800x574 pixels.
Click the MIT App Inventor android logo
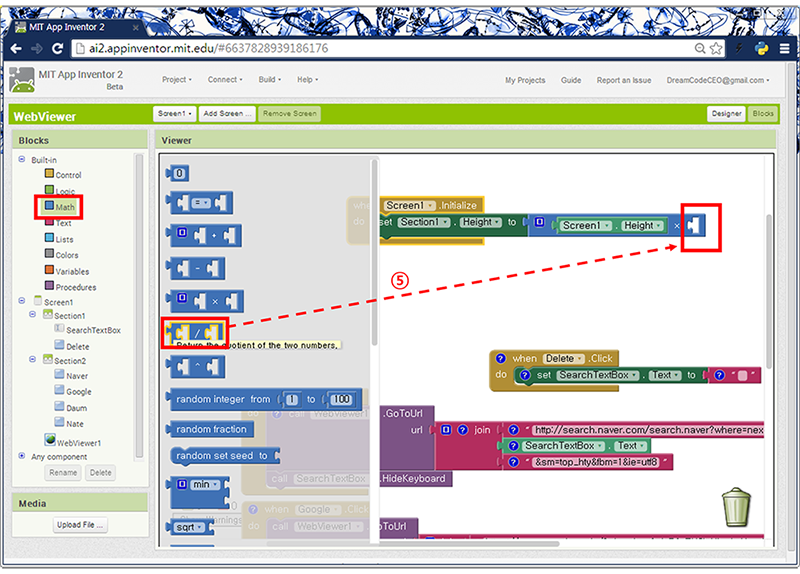pos(22,80)
